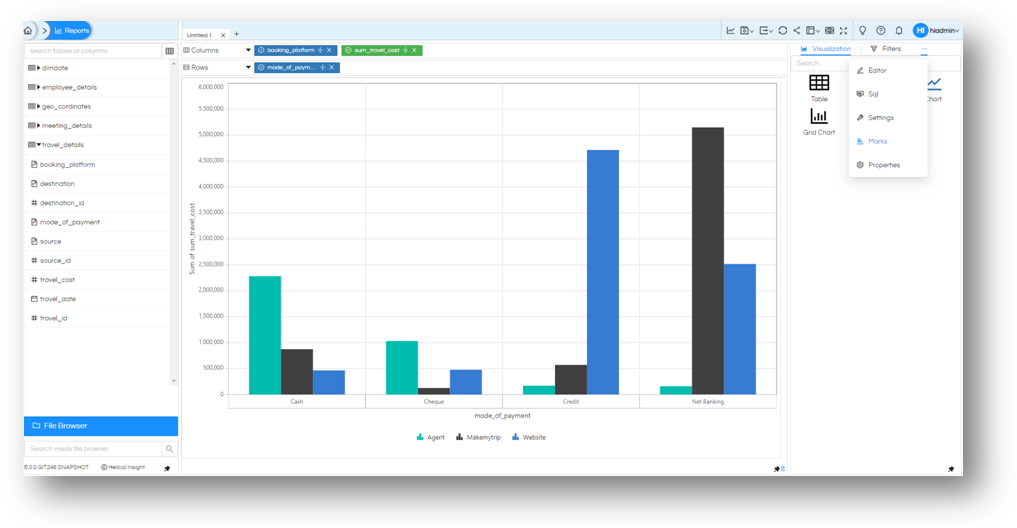
Task: Toggle the check circle on sum_travel_cost pill
Action: tap(348, 50)
